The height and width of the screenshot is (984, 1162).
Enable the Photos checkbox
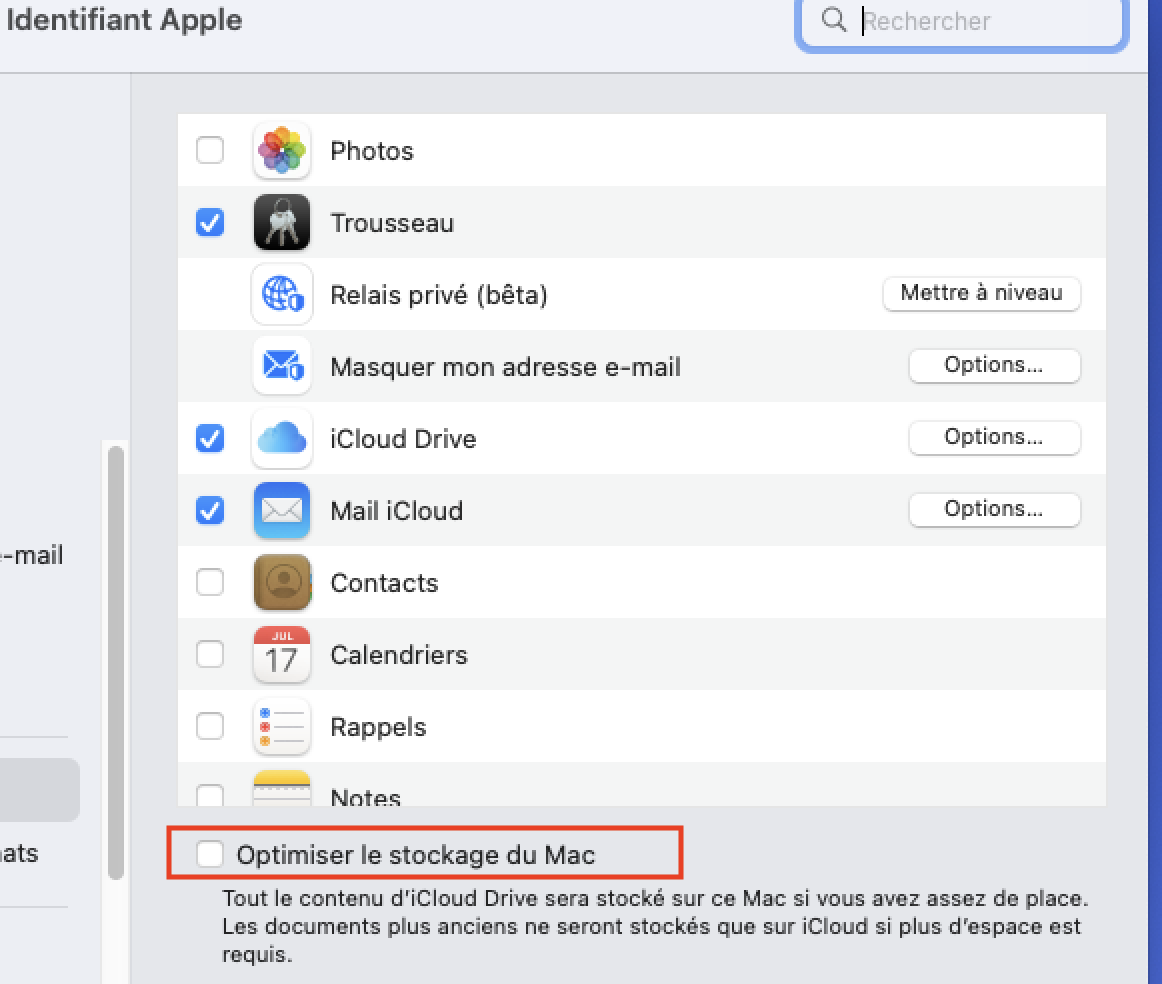click(210, 150)
